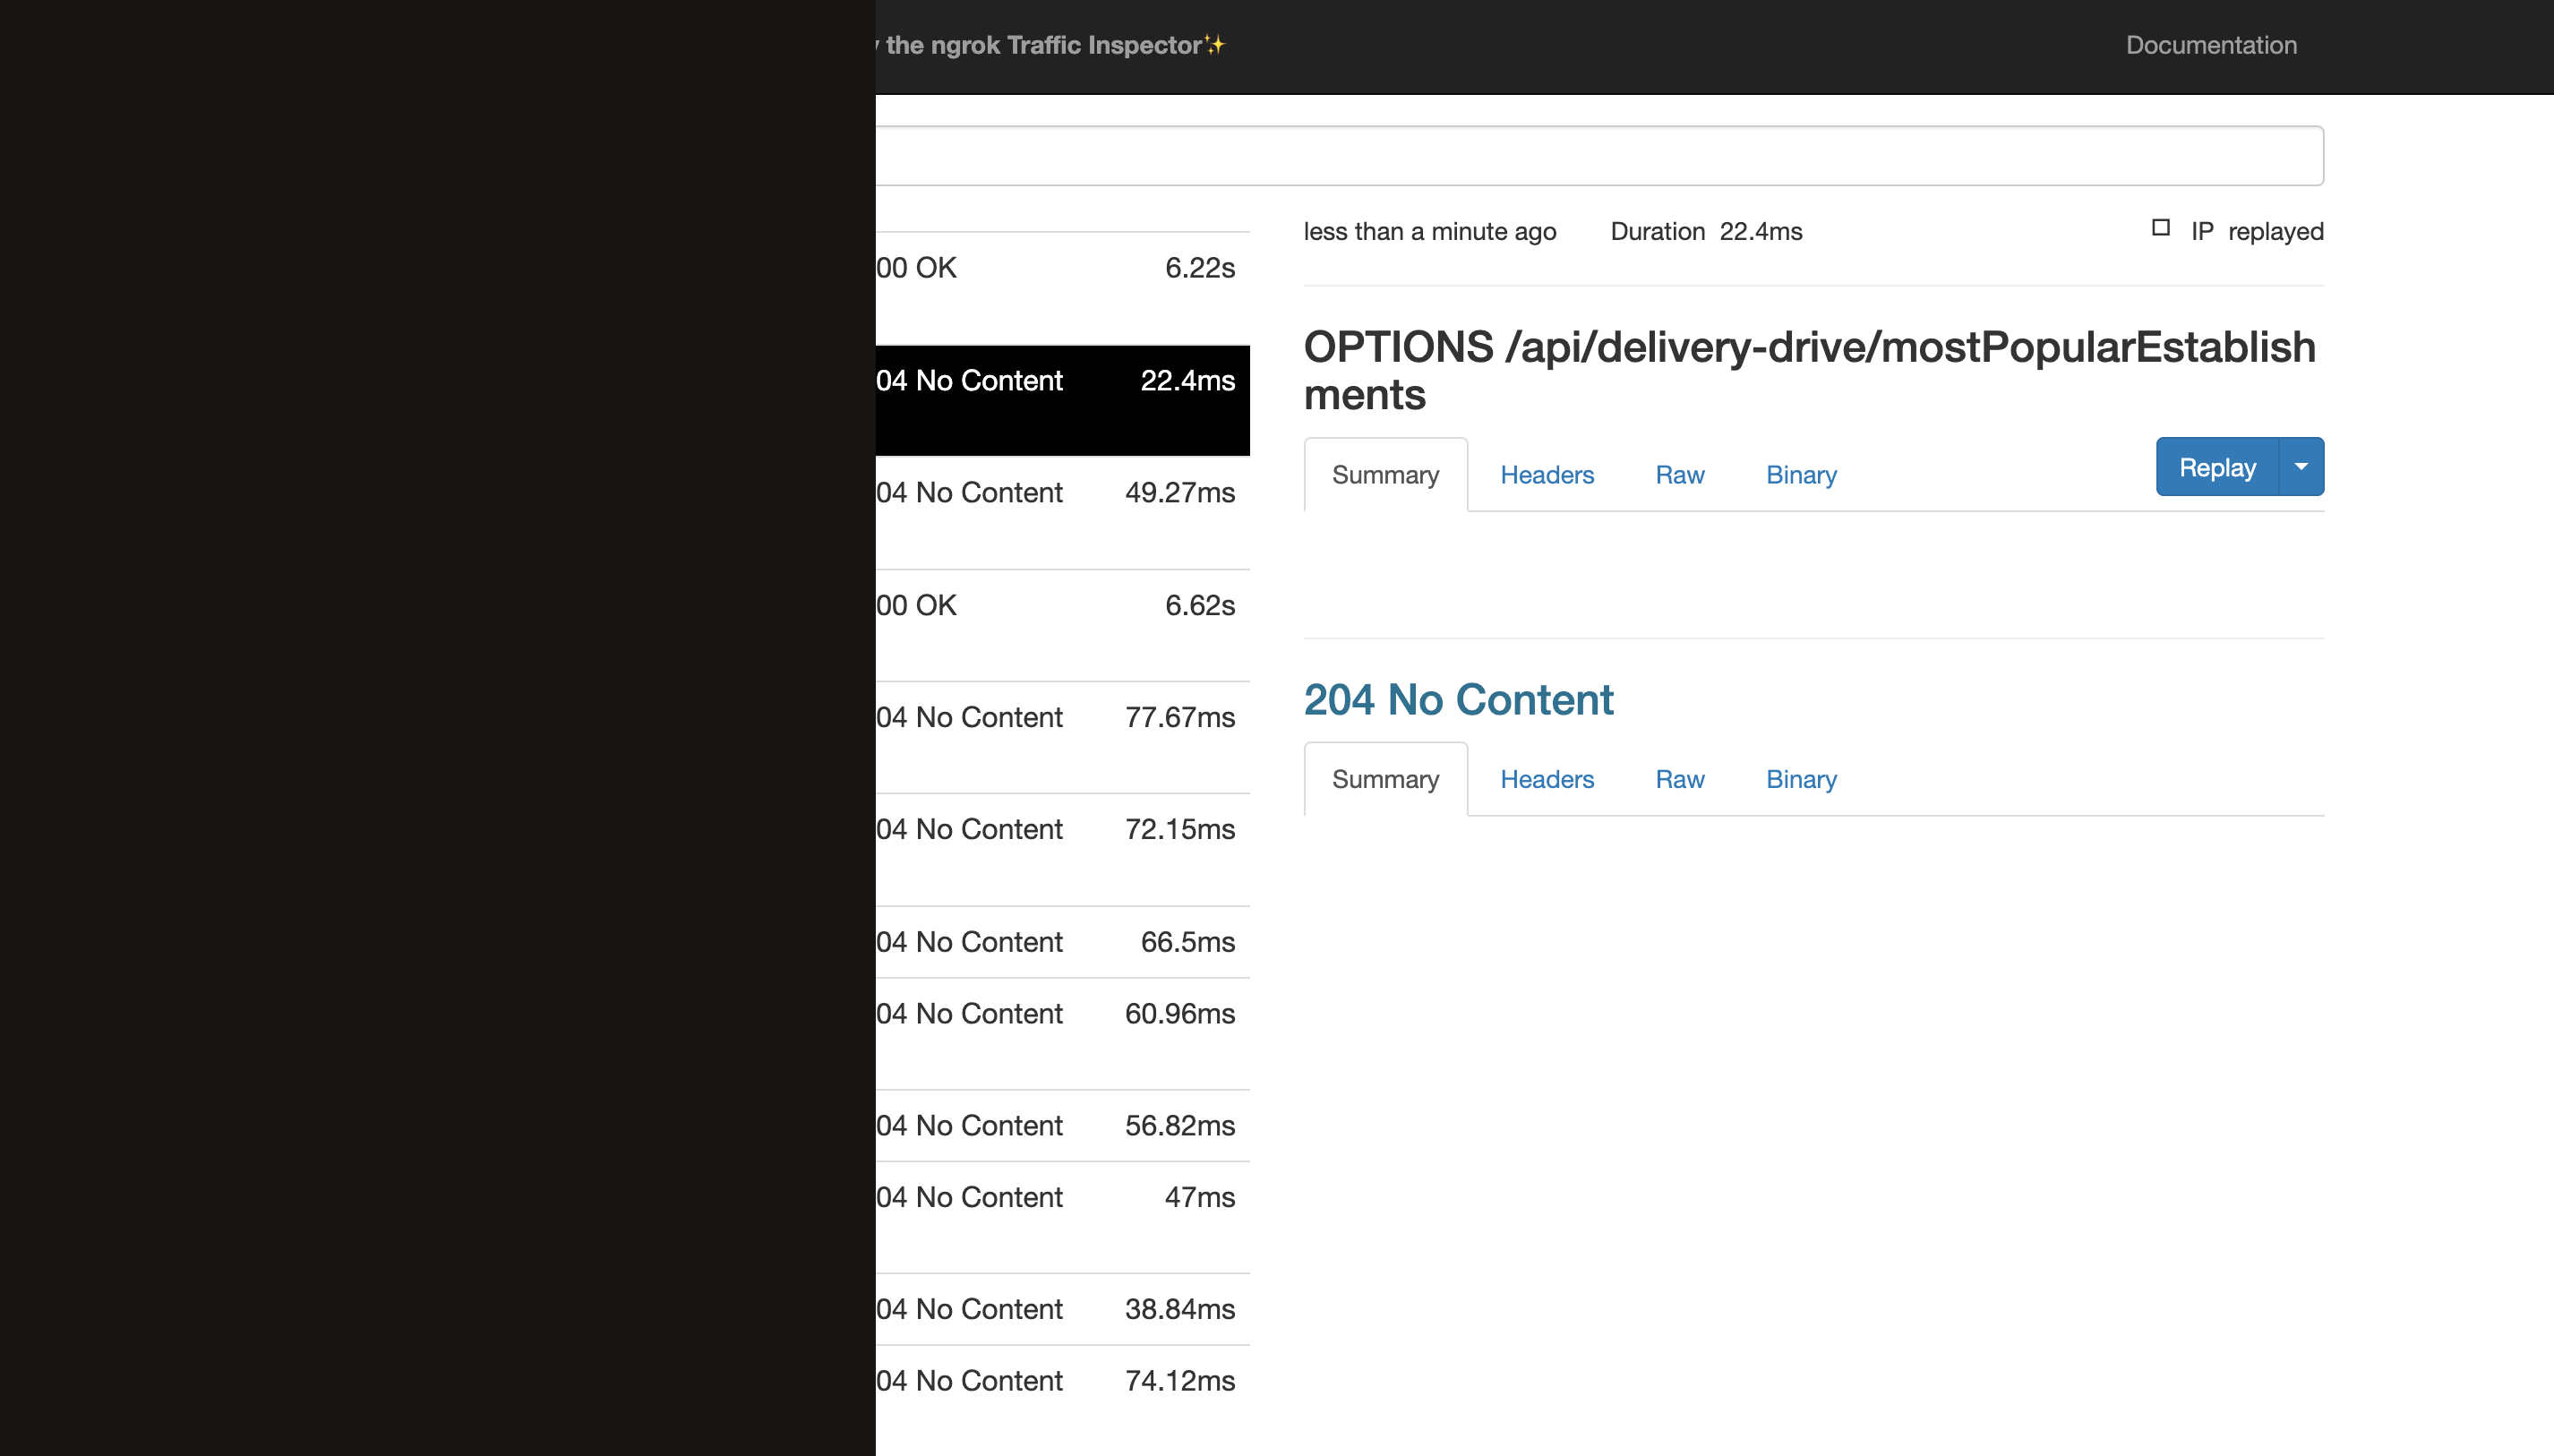Open response Binary tab under 204 No Content

click(x=1800, y=779)
